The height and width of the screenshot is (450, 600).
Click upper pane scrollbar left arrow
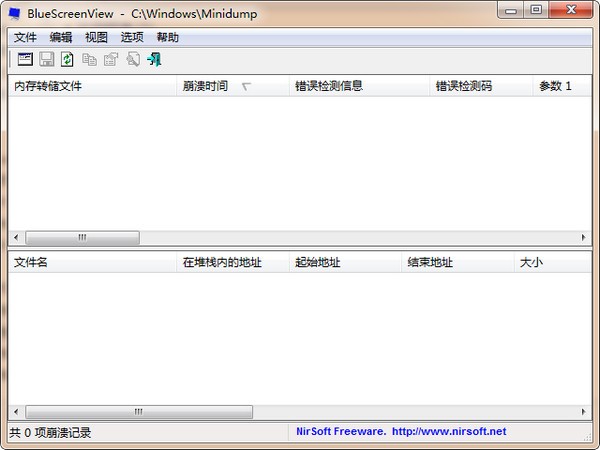coord(16,238)
